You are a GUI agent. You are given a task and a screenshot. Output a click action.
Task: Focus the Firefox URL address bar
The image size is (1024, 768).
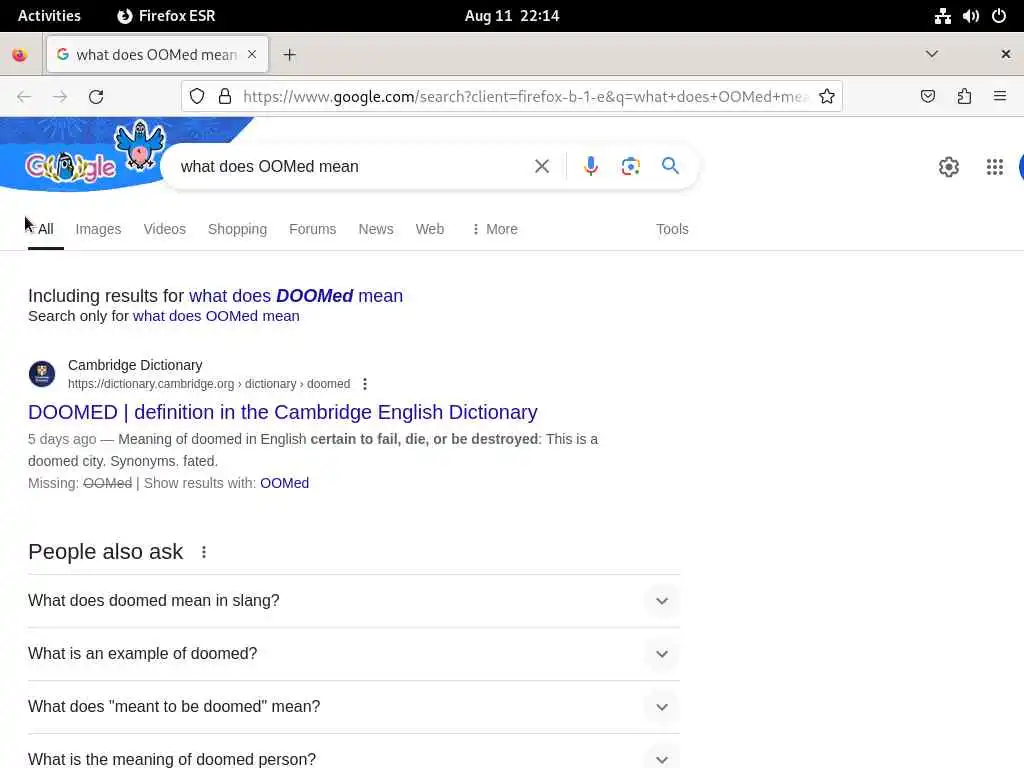tap(526, 97)
